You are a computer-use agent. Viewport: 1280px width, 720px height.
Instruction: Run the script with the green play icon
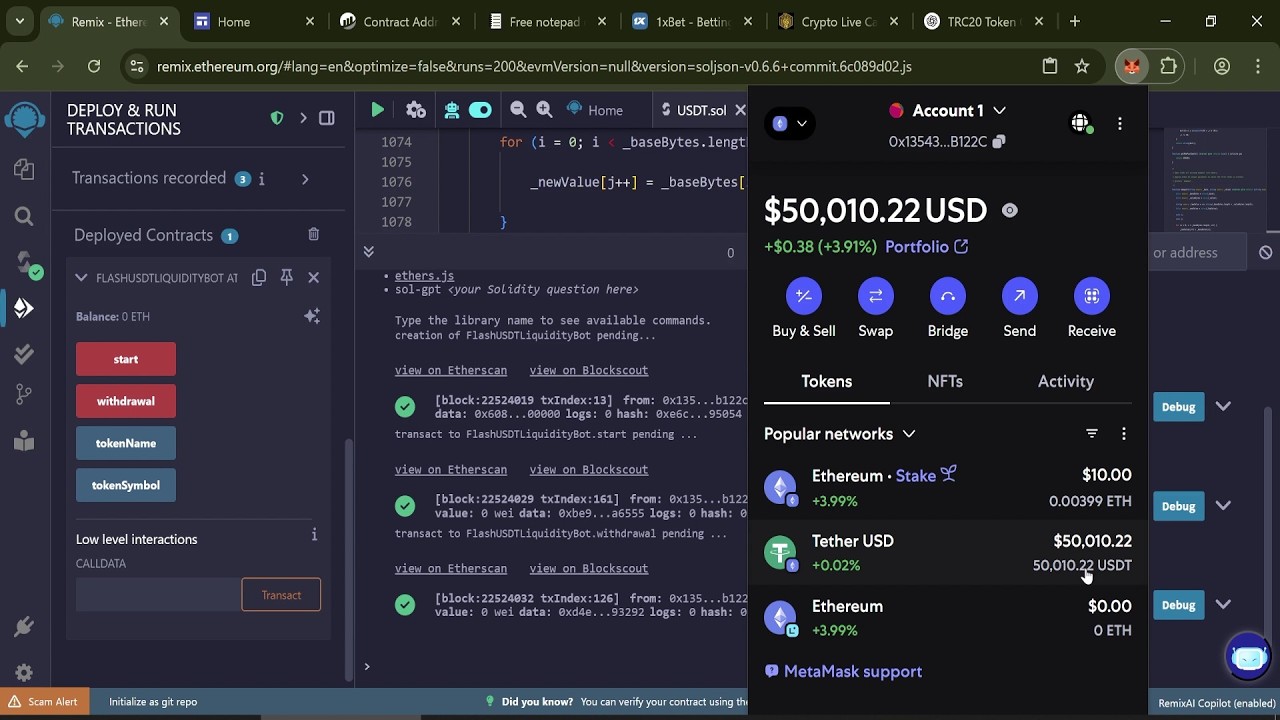click(377, 110)
